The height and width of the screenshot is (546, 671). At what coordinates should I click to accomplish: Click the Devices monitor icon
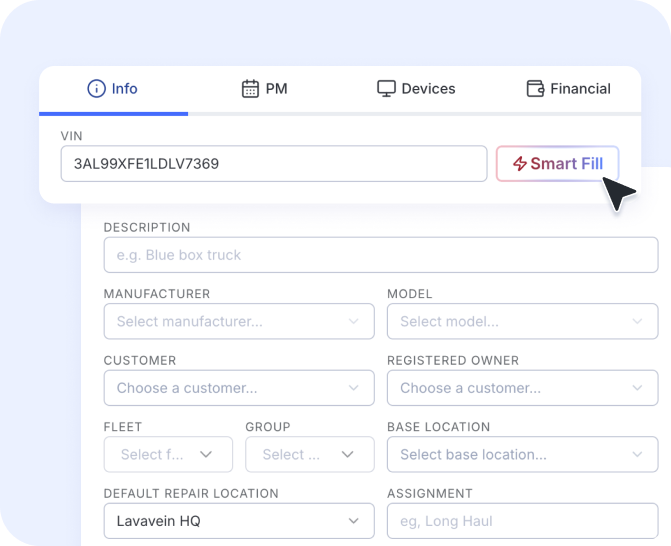[x=386, y=89]
